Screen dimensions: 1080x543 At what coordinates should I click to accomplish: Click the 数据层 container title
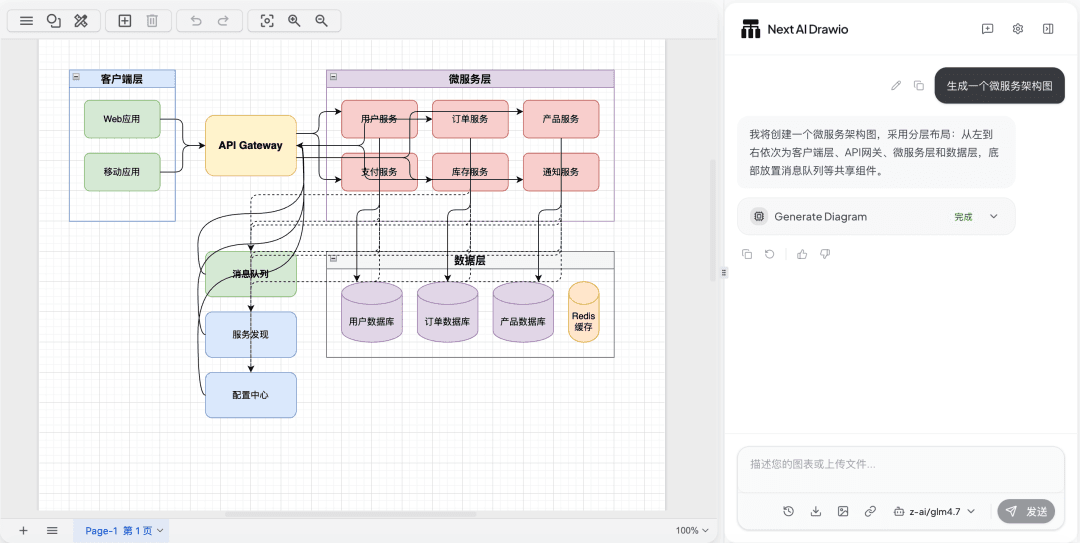pyautogui.click(x=470, y=260)
